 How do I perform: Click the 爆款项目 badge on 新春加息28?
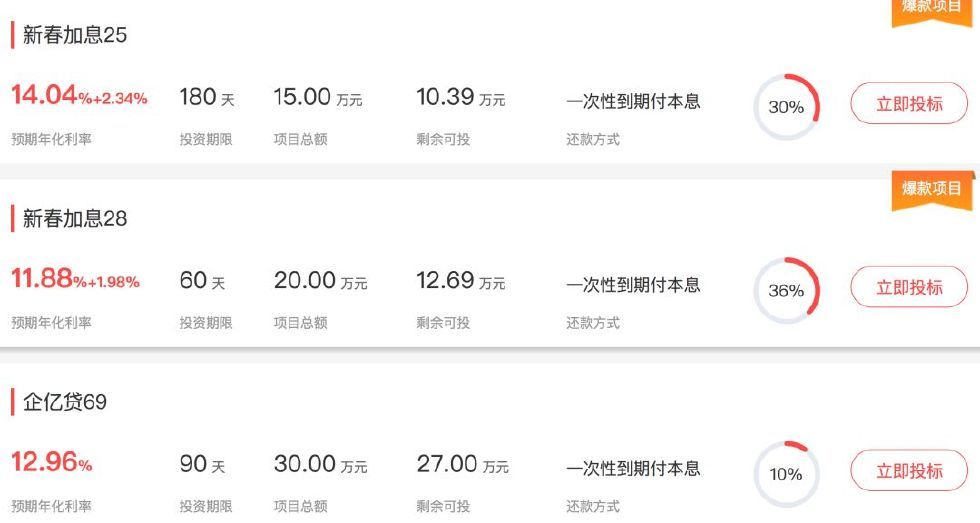coord(932,189)
